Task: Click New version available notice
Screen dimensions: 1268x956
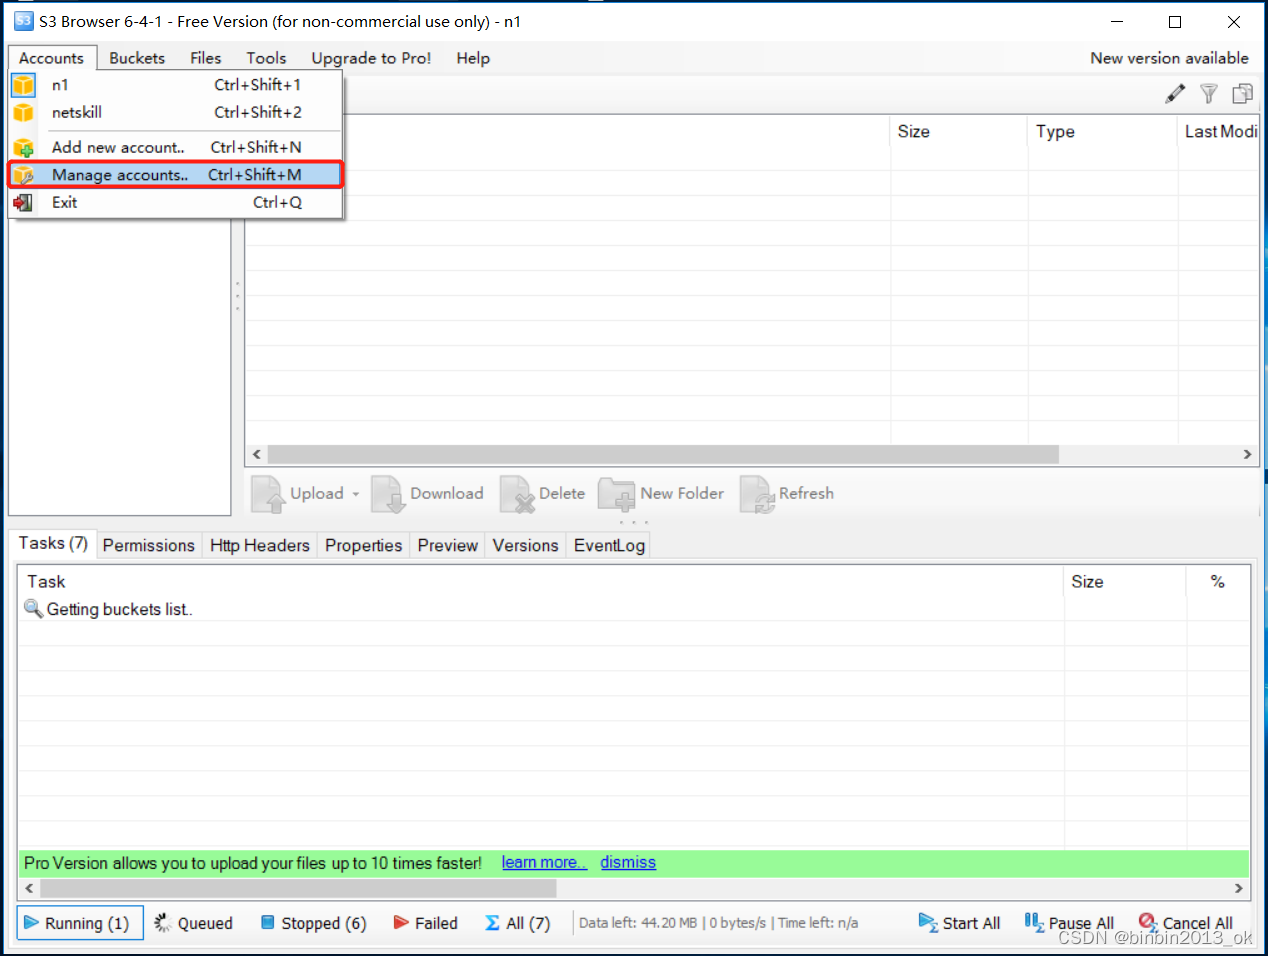Action: 1169,58
